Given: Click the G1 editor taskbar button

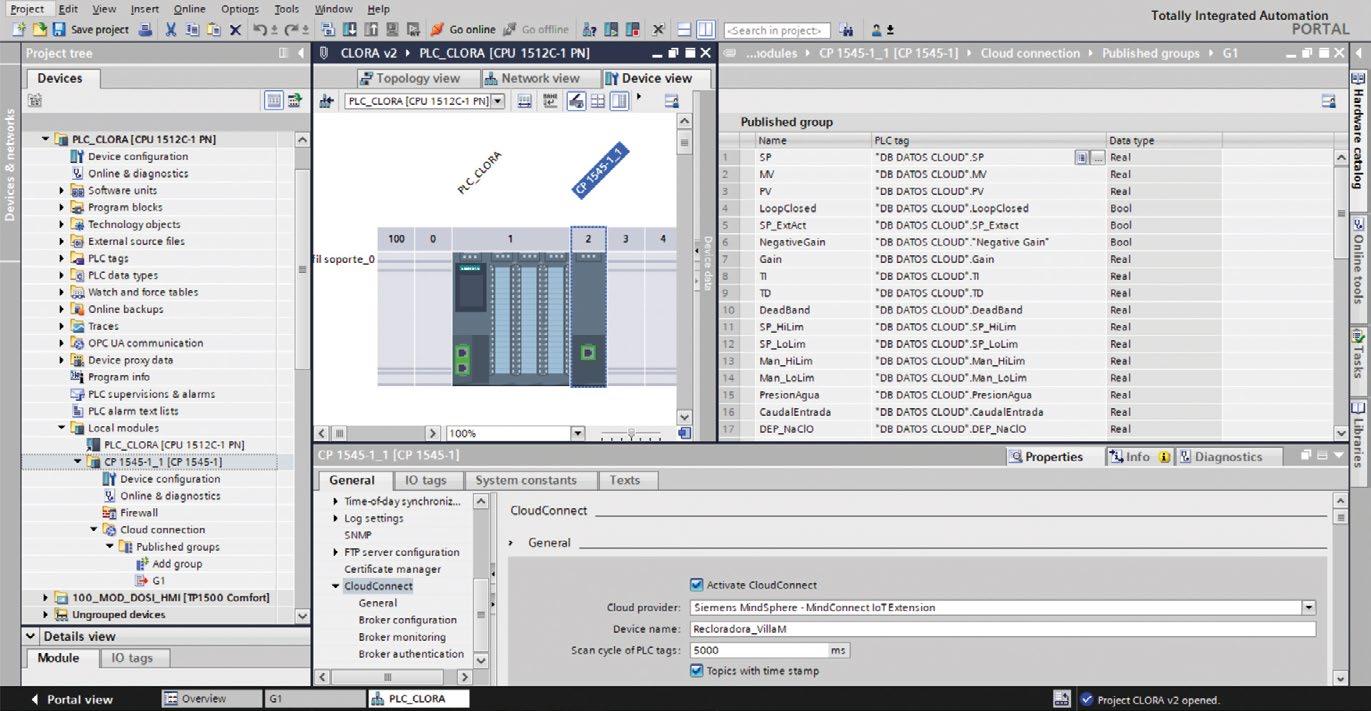Looking at the screenshot, I should click(313, 699).
